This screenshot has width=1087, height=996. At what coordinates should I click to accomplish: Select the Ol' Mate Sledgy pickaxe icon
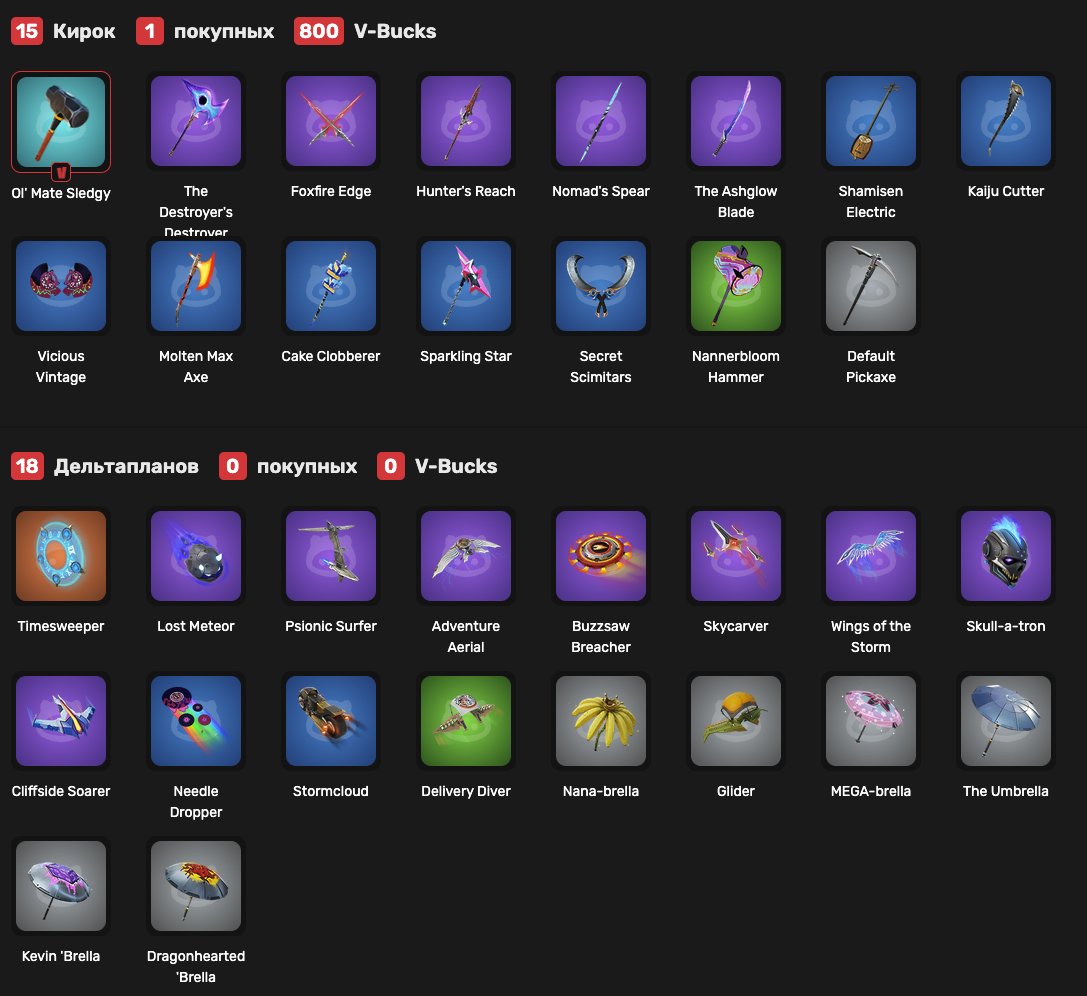click(61, 121)
